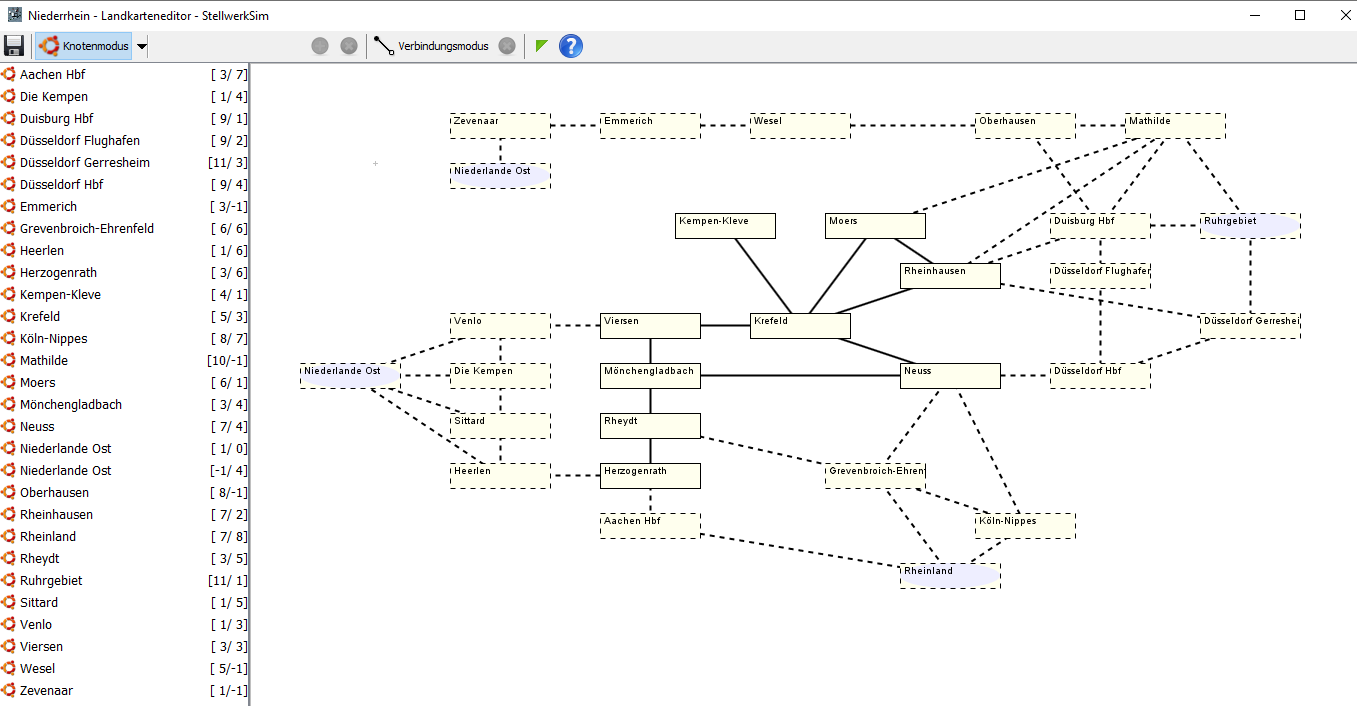Click the Neuss node box on the map
The height and width of the screenshot is (706, 1357).
(950, 376)
